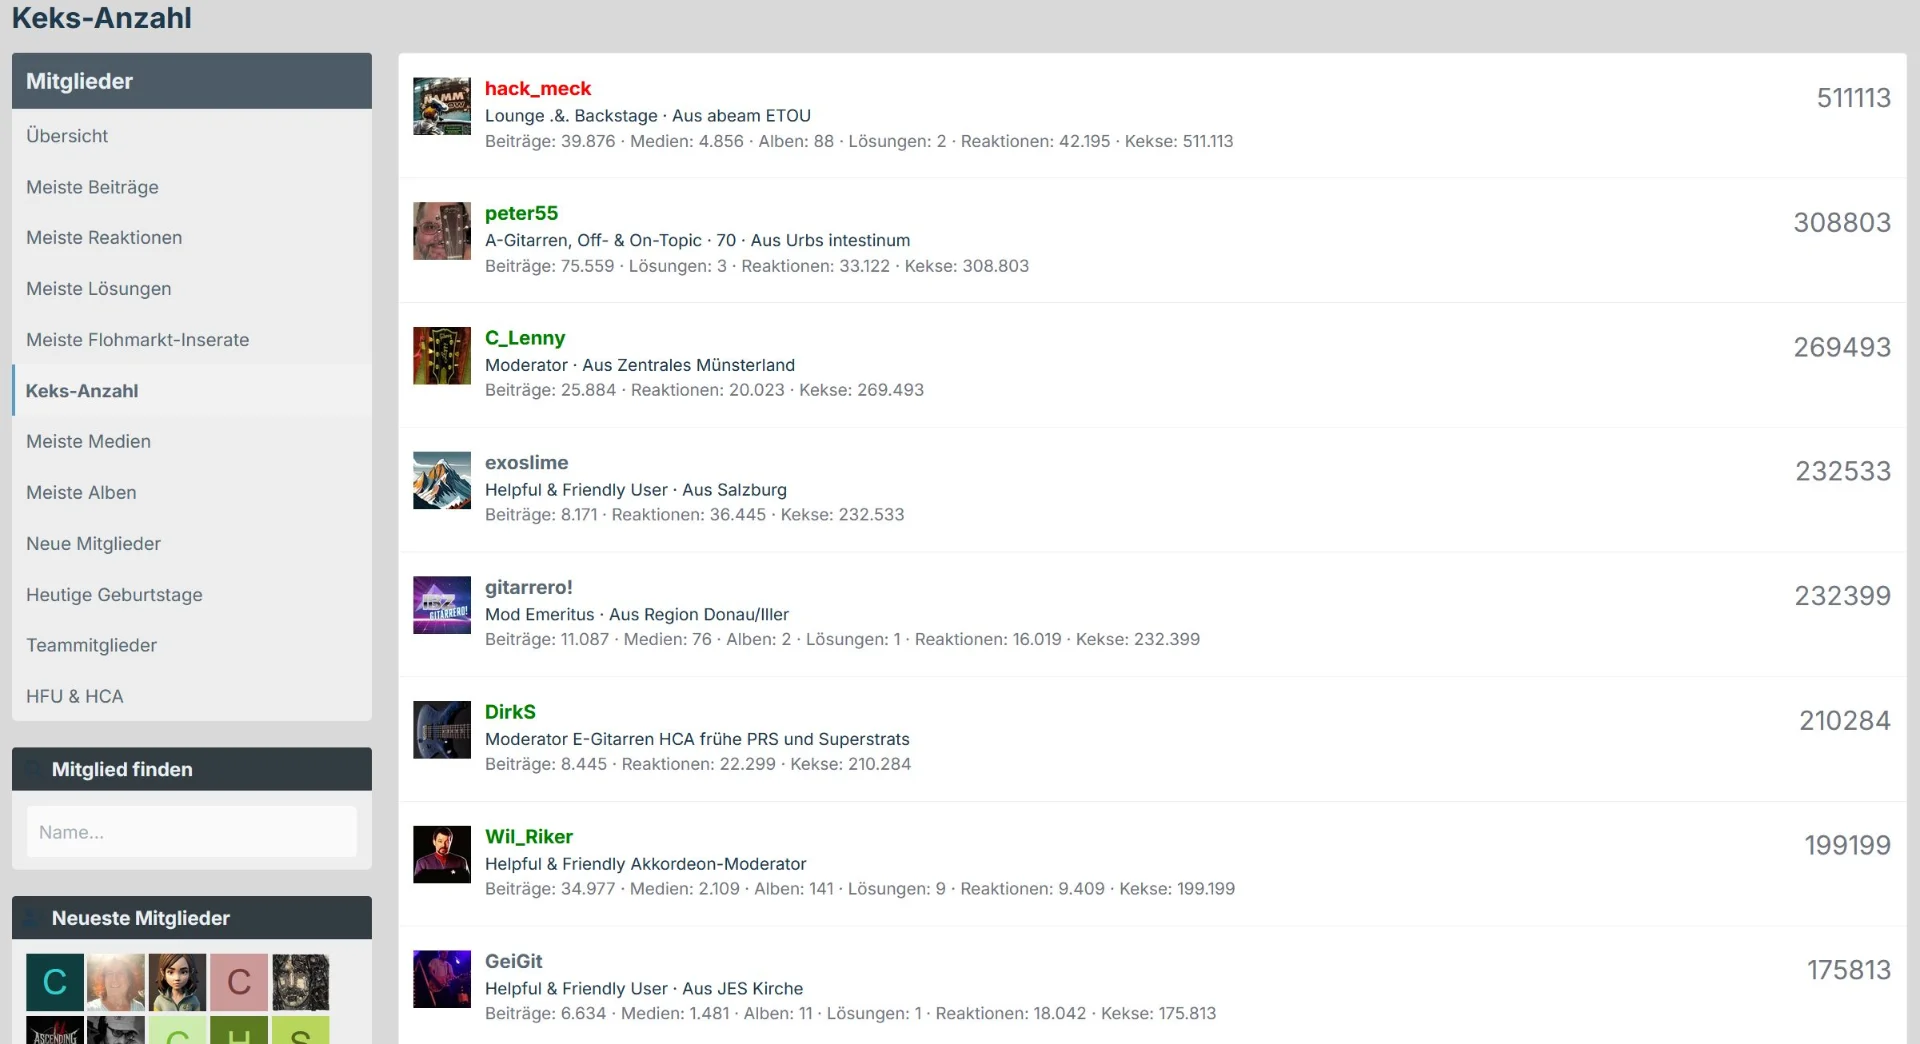1920x1044 pixels.
Task: Open DirkS's guitar avatar
Action: point(442,730)
